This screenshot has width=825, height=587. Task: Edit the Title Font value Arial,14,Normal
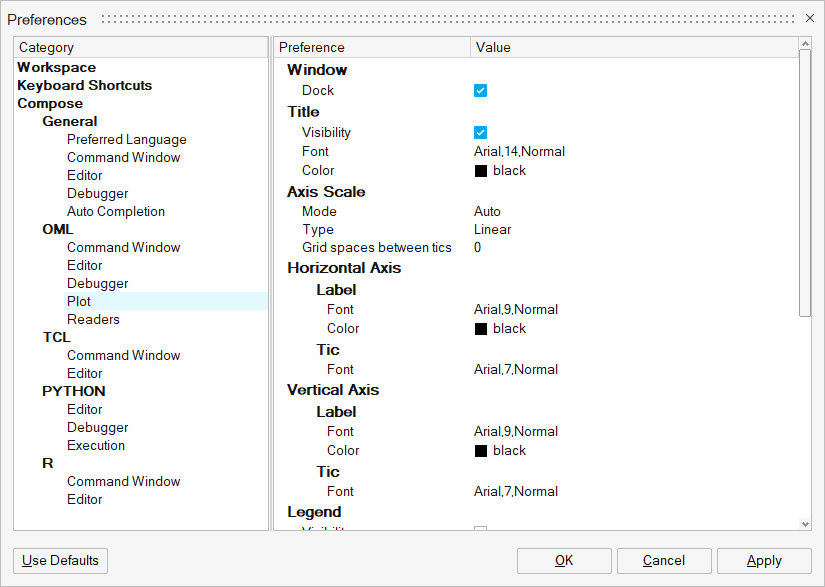point(519,152)
